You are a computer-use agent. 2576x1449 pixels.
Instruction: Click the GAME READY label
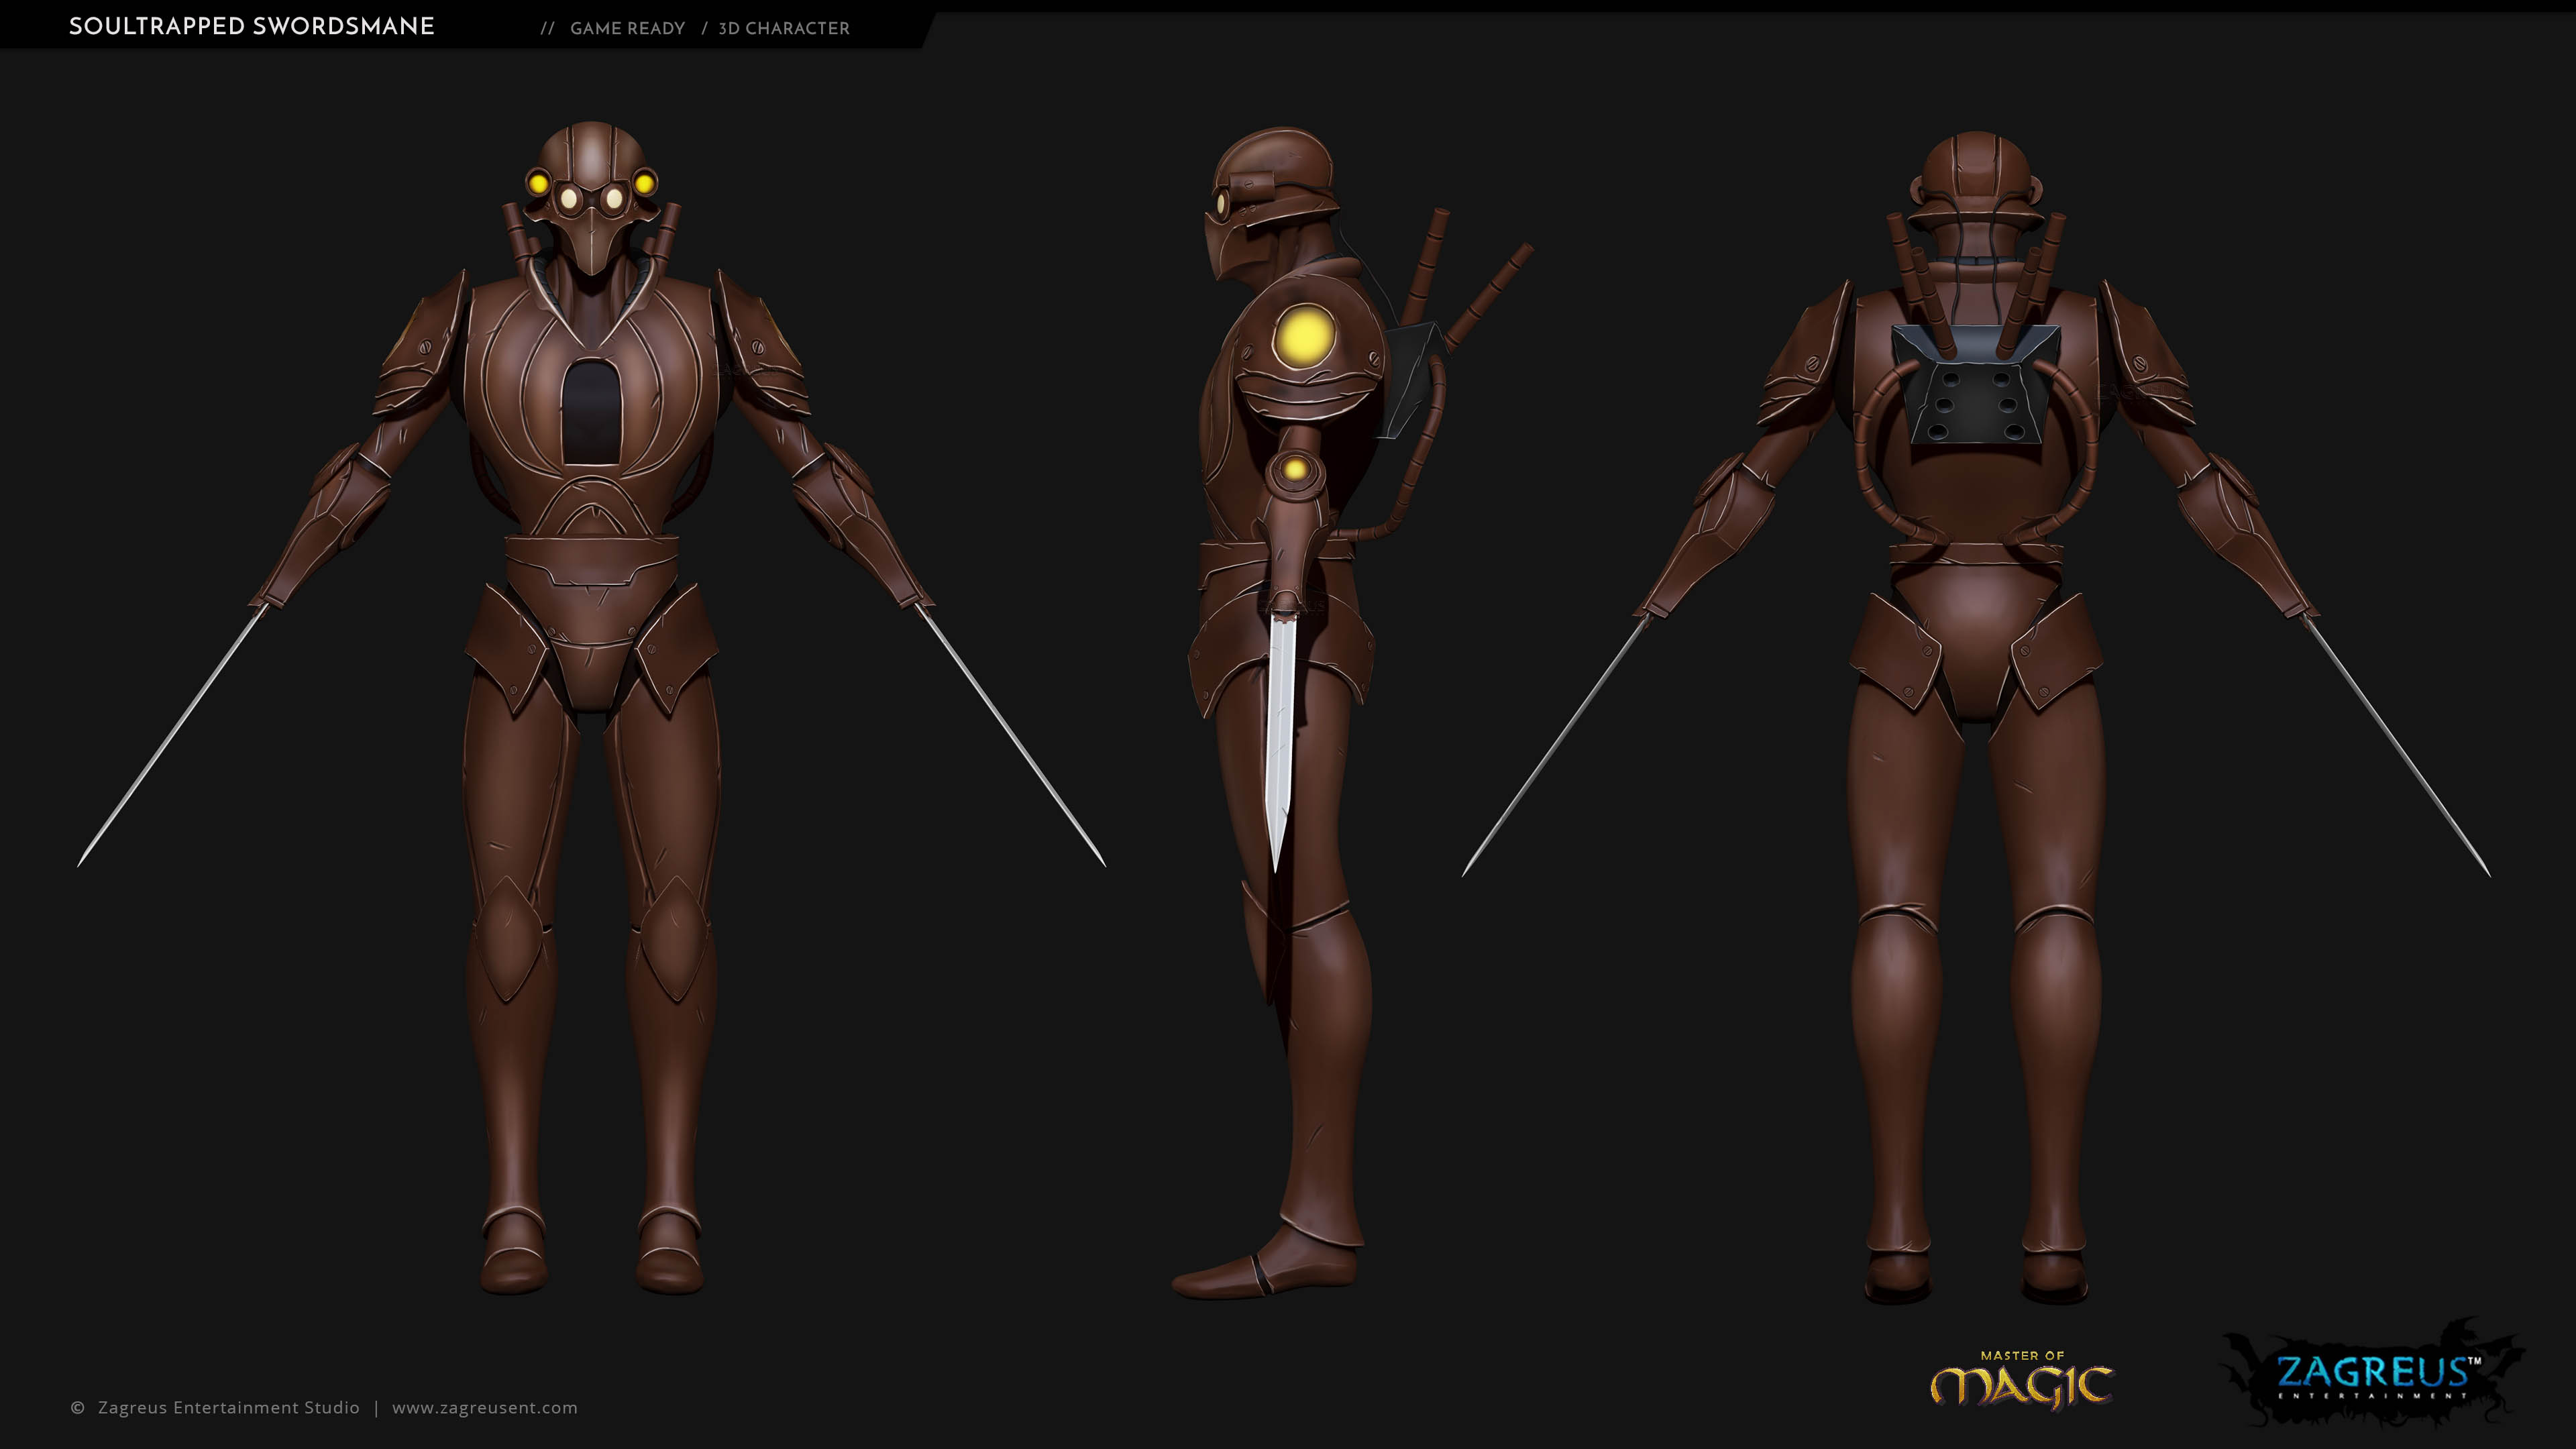pyautogui.click(x=627, y=29)
